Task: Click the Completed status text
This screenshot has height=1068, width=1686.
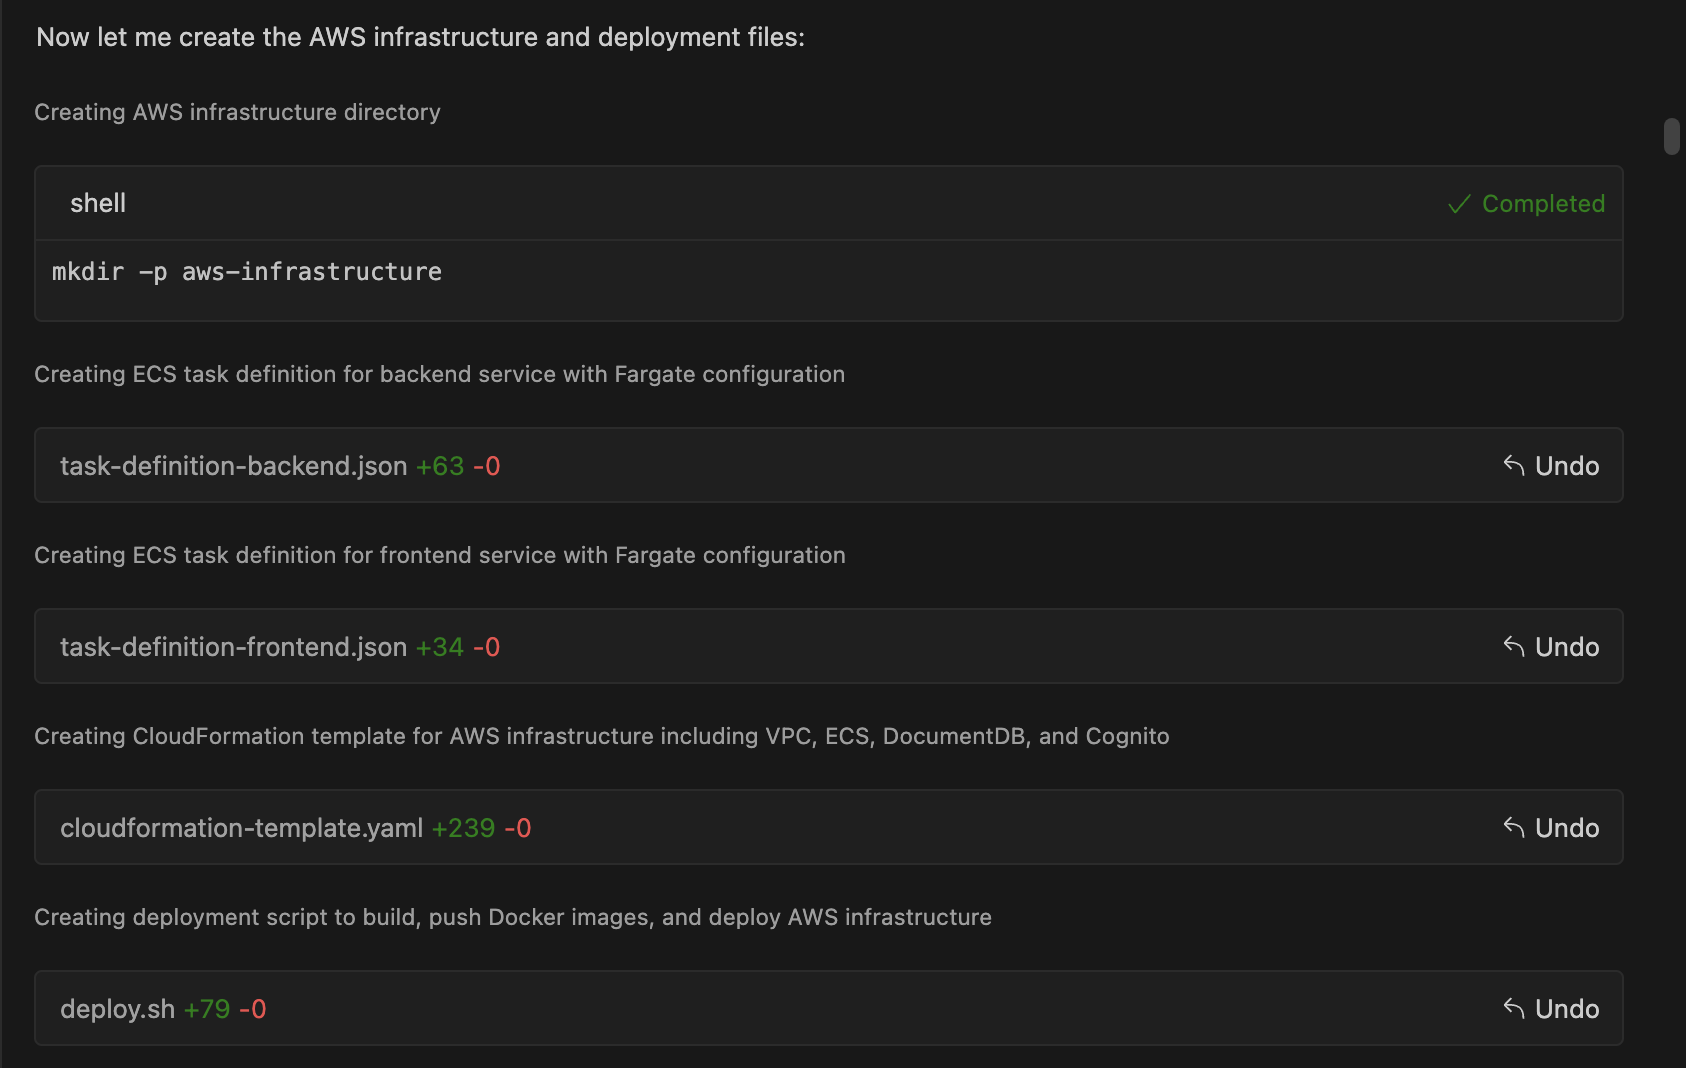Action: [1543, 204]
